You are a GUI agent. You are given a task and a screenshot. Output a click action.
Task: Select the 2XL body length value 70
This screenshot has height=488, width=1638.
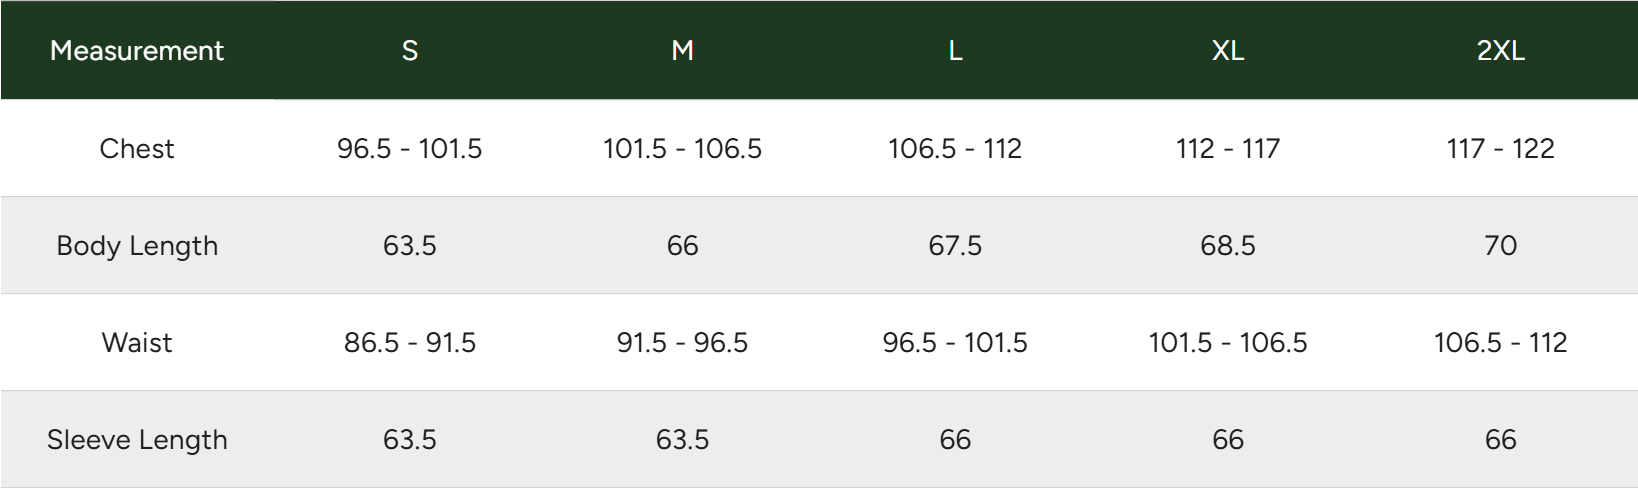1500,246
